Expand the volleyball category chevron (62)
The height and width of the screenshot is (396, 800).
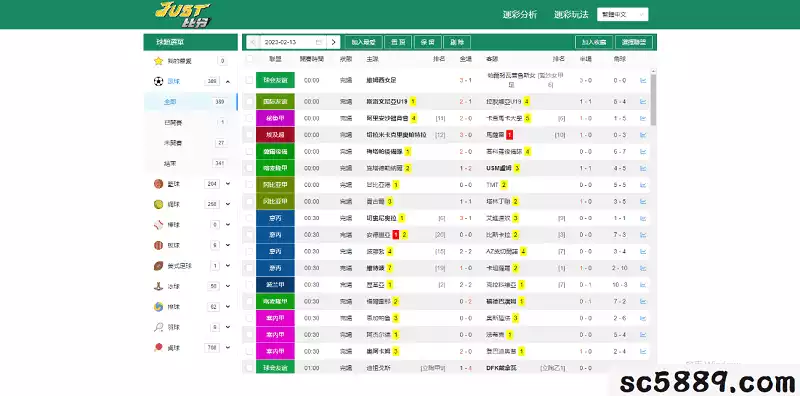coord(228,307)
